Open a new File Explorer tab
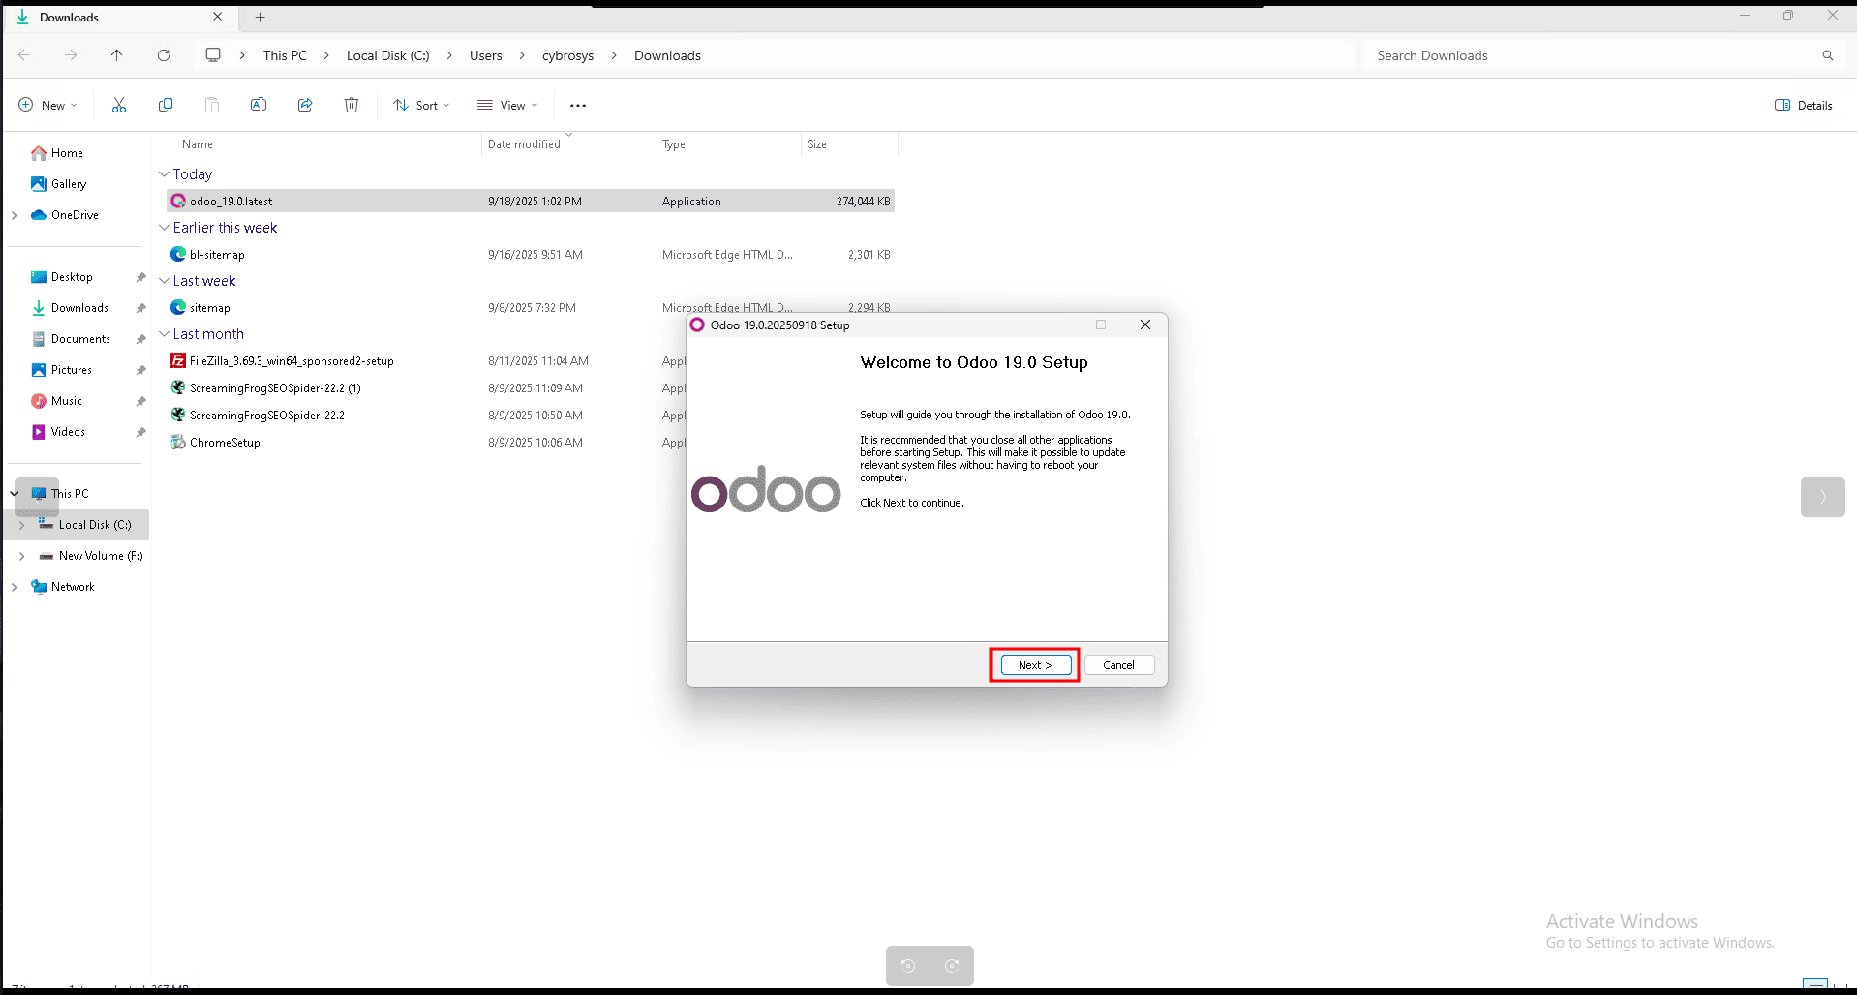The width and height of the screenshot is (1857, 995). click(x=260, y=17)
